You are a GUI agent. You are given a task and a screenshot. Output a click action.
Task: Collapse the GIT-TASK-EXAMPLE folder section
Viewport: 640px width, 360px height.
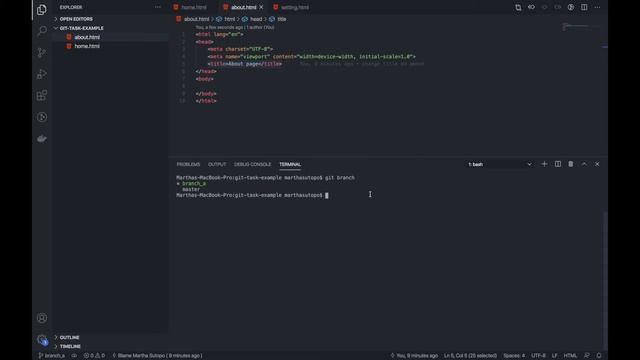(x=81, y=28)
